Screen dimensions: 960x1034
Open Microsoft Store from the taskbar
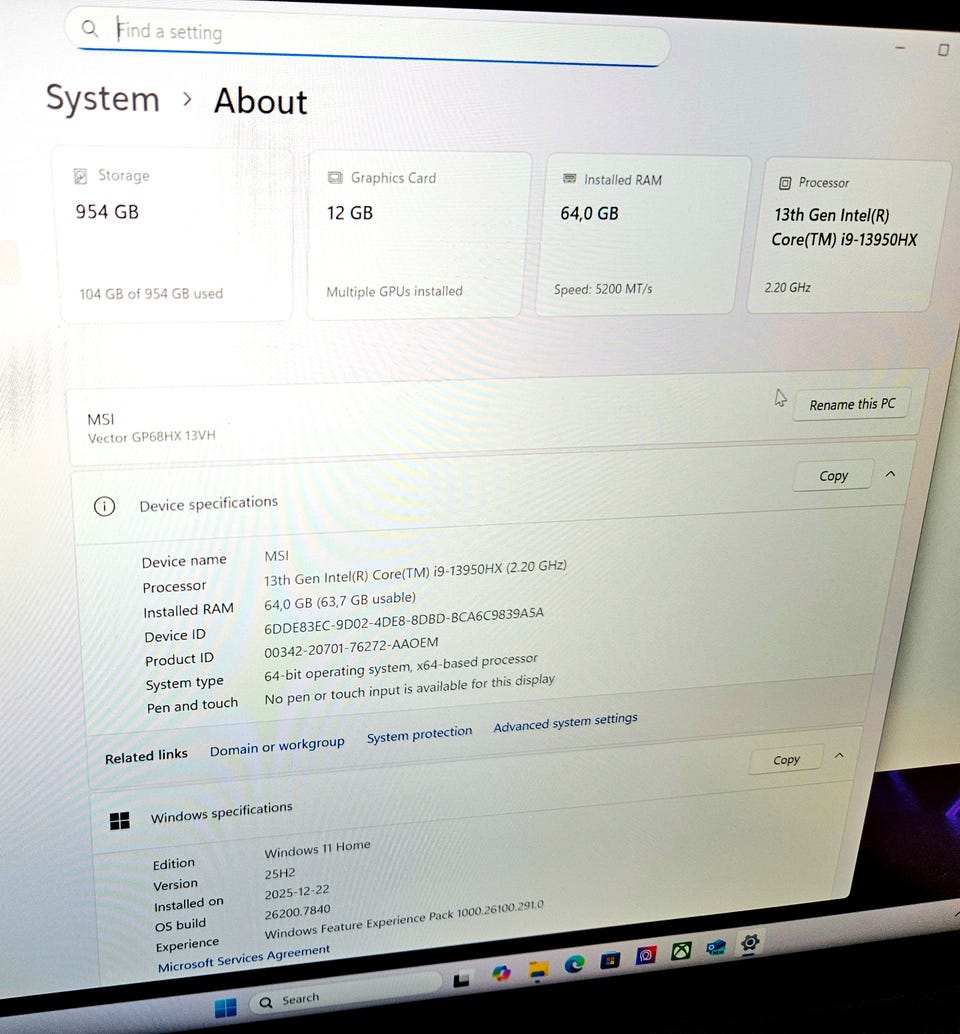coord(610,959)
